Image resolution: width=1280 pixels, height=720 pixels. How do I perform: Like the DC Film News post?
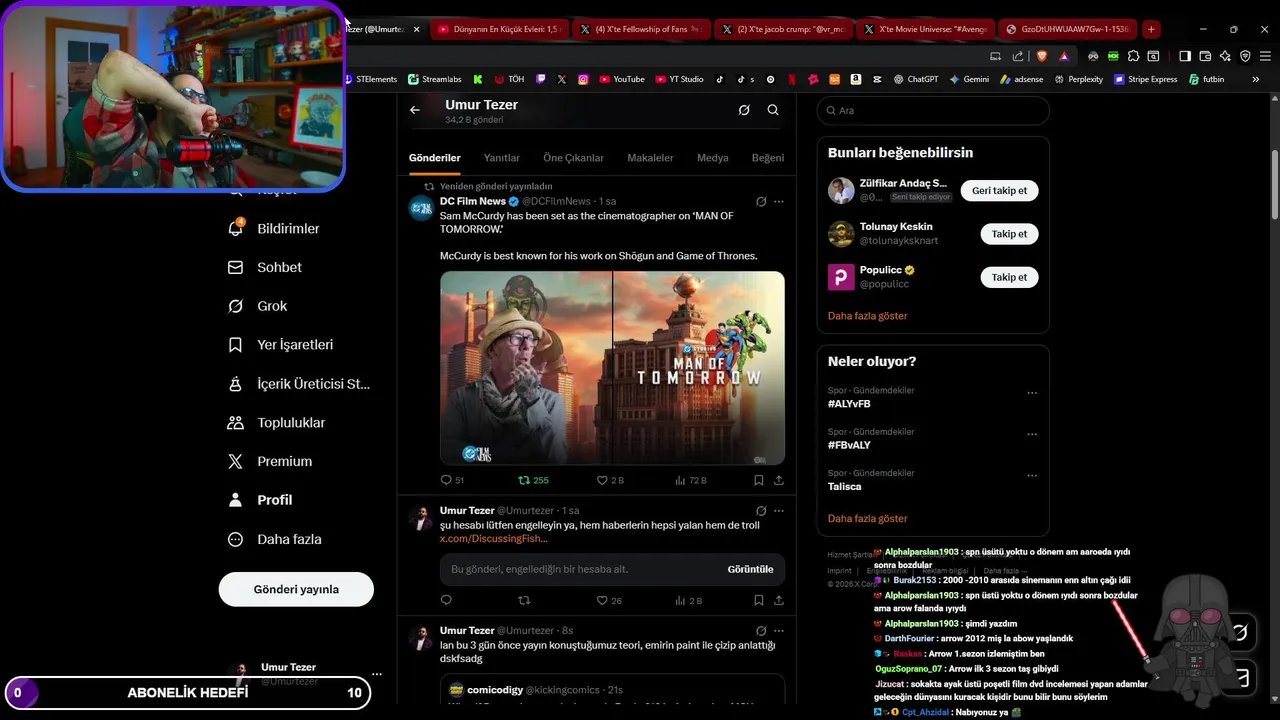[610, 480]
